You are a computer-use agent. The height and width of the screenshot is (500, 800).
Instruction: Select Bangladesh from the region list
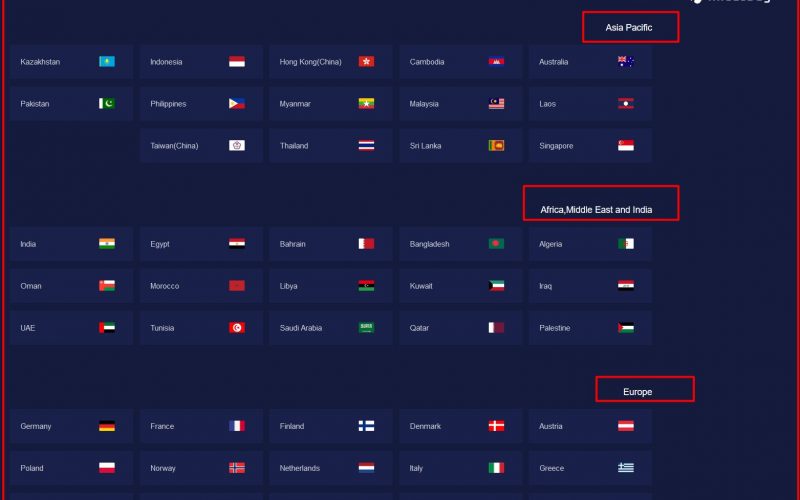[461, 244]
